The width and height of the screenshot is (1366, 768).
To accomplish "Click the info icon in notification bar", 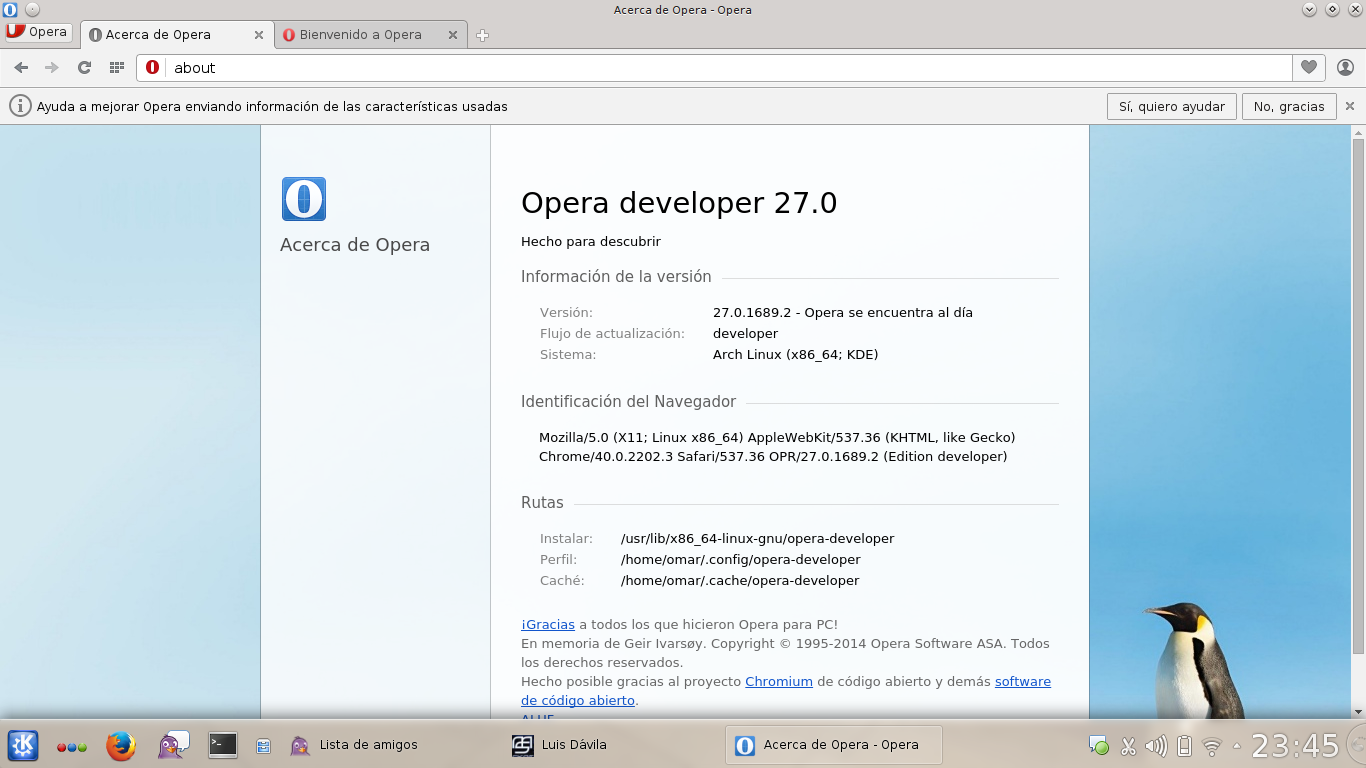I will tap(20, 106).
